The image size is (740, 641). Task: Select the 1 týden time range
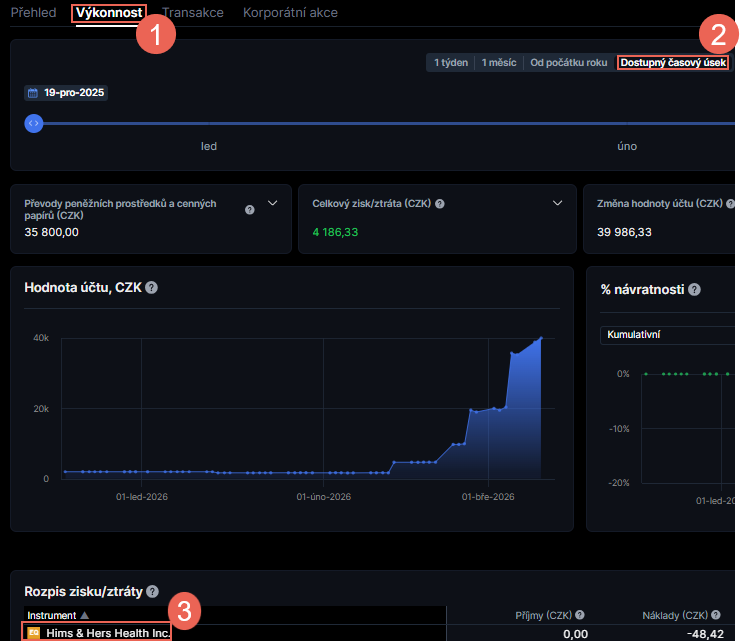451,62
